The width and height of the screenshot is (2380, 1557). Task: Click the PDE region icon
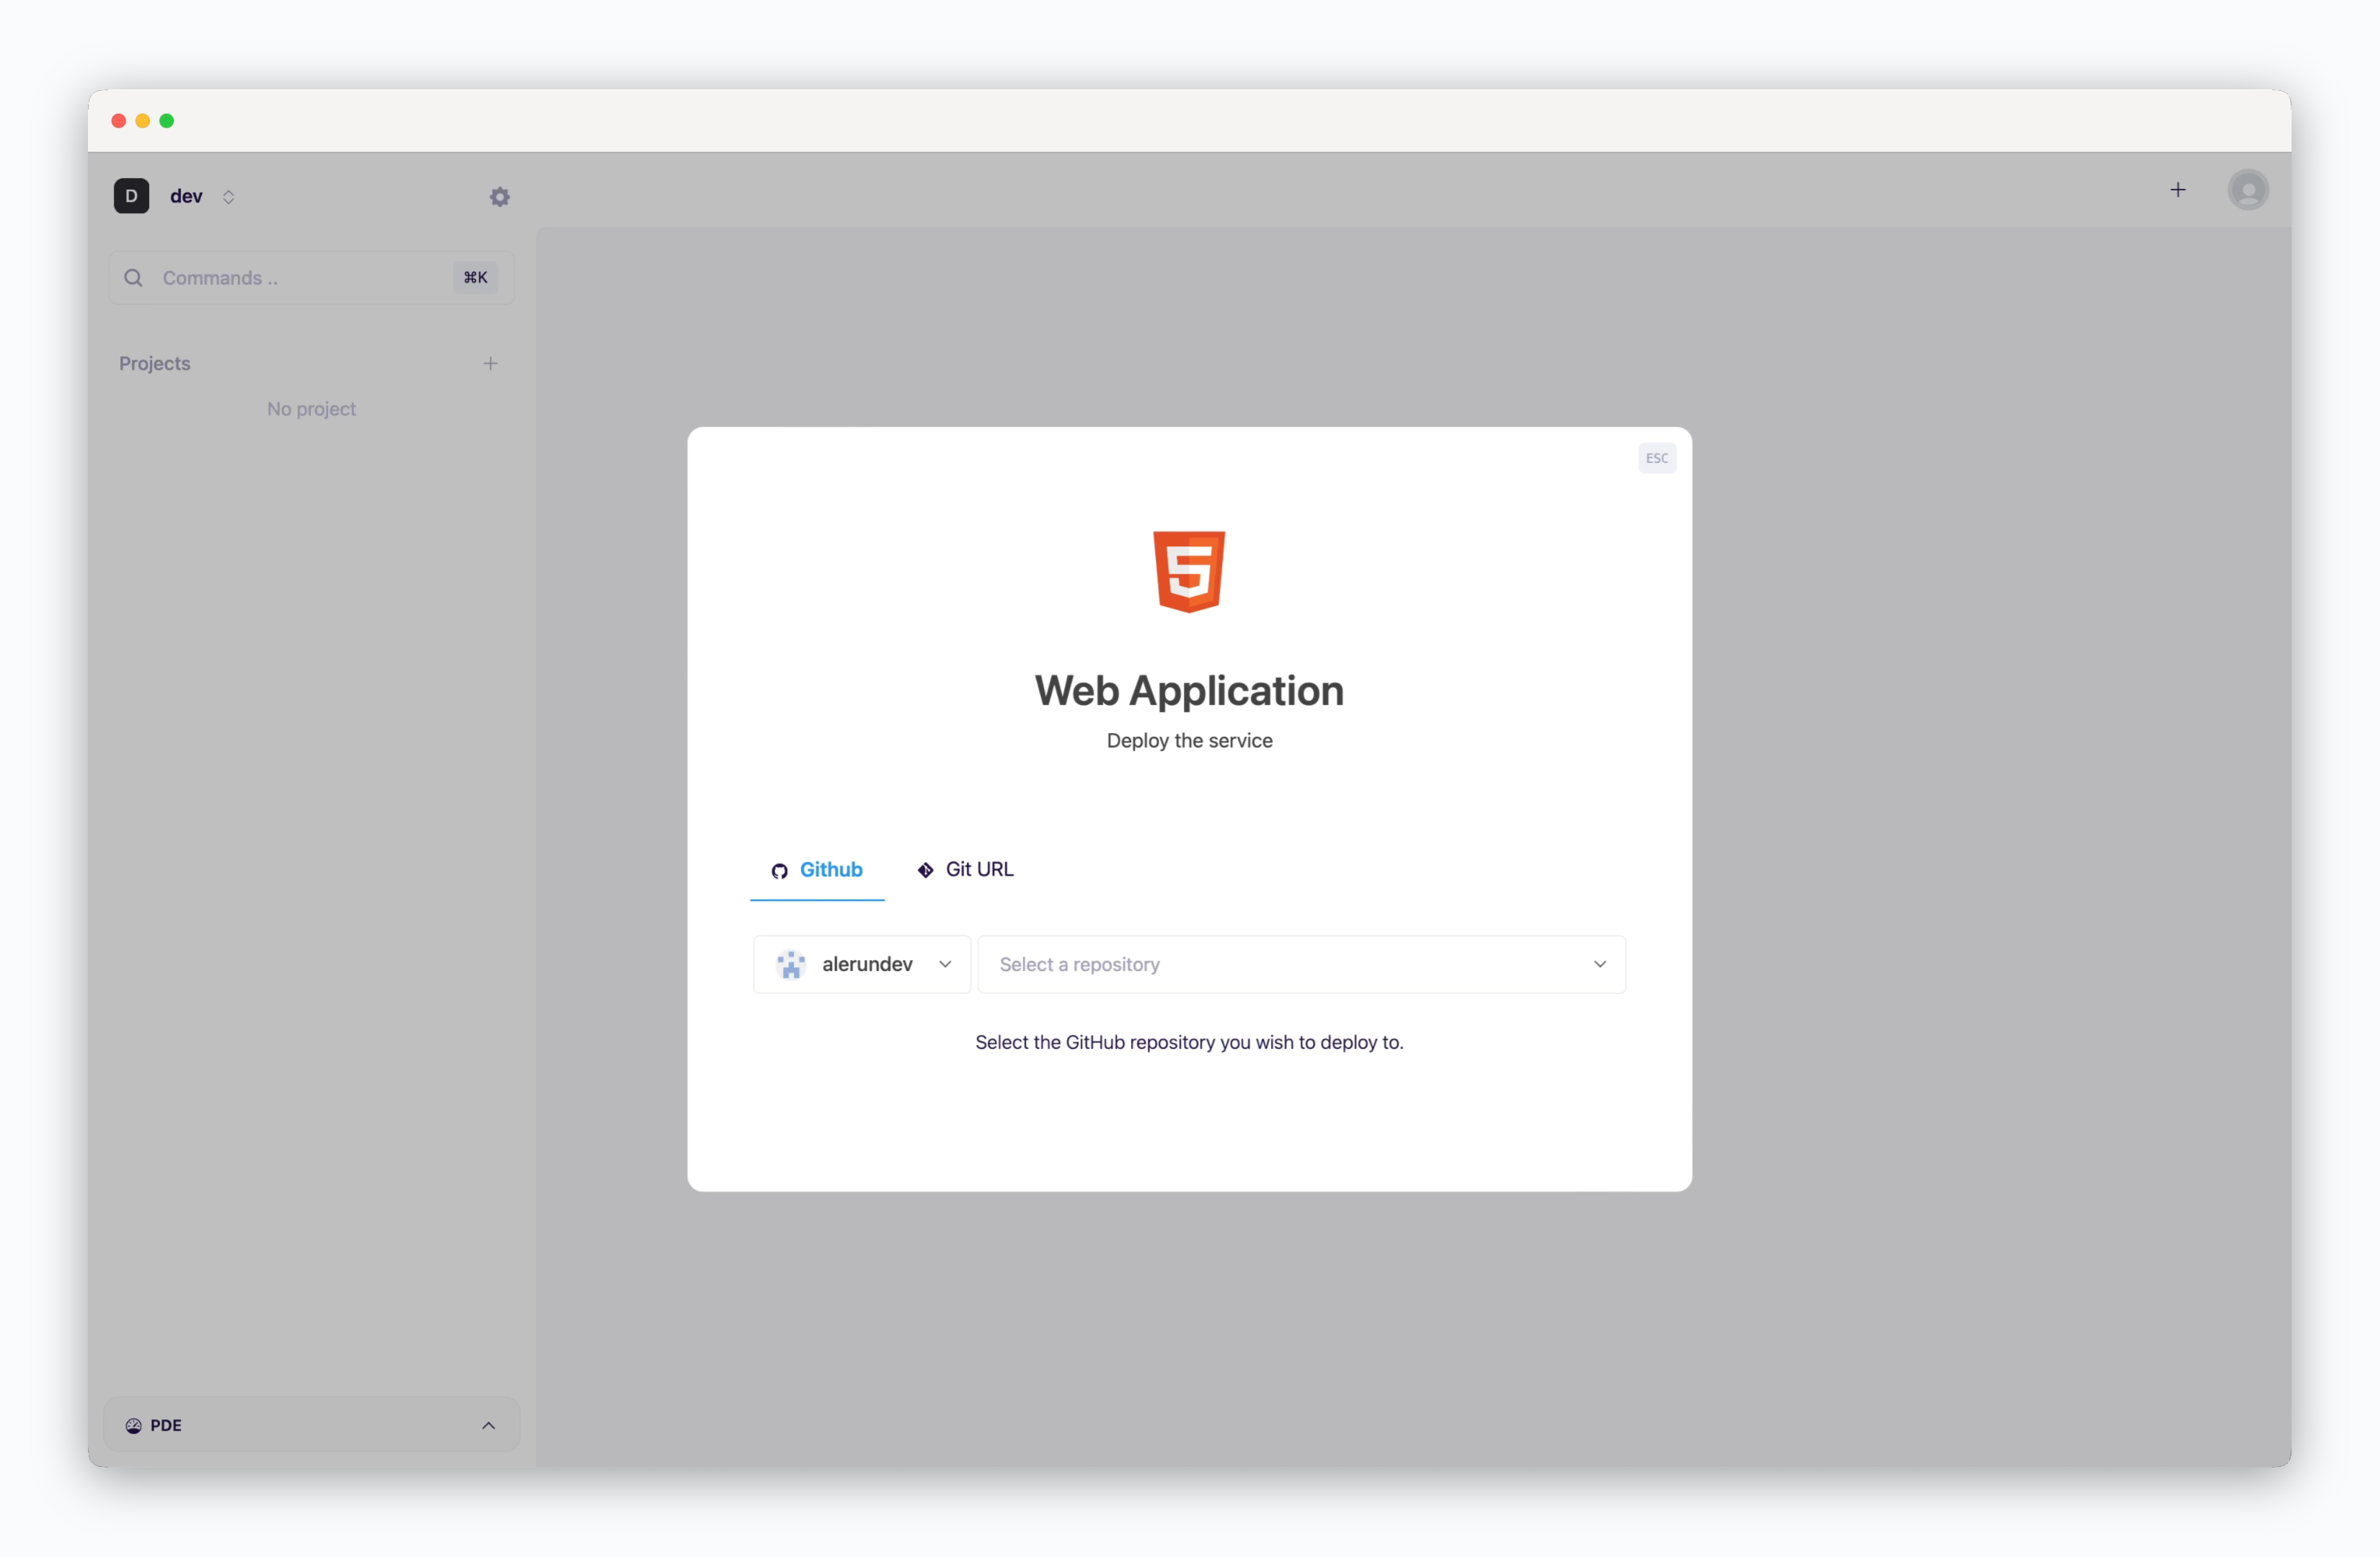tap(133, 1425)
